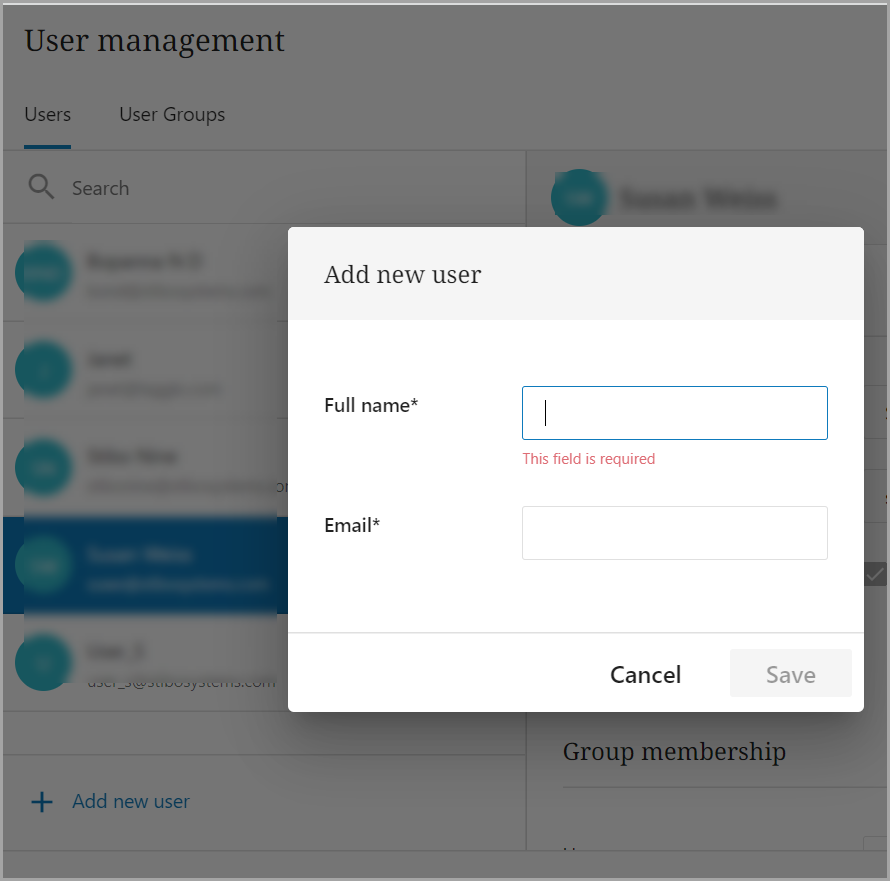
Task: Select the third user's avatar in list
Action: tap(44, 467)
